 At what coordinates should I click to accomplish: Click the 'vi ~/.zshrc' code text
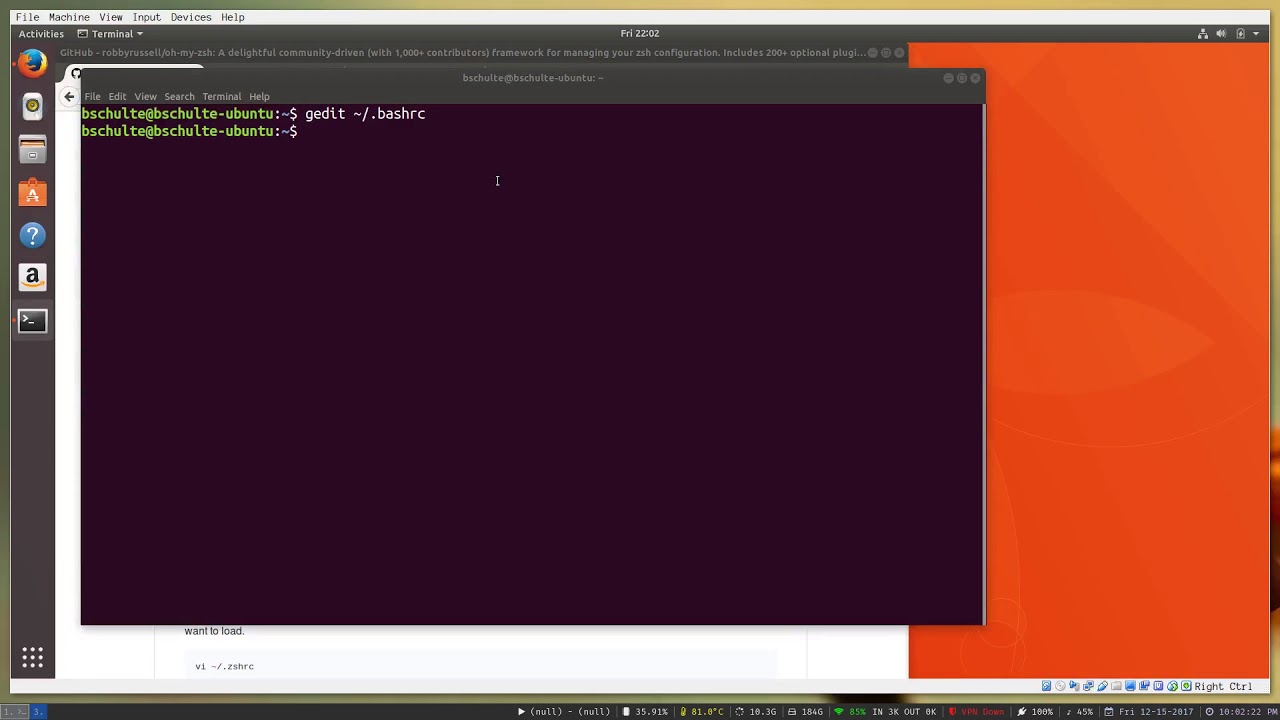[225, 666]
